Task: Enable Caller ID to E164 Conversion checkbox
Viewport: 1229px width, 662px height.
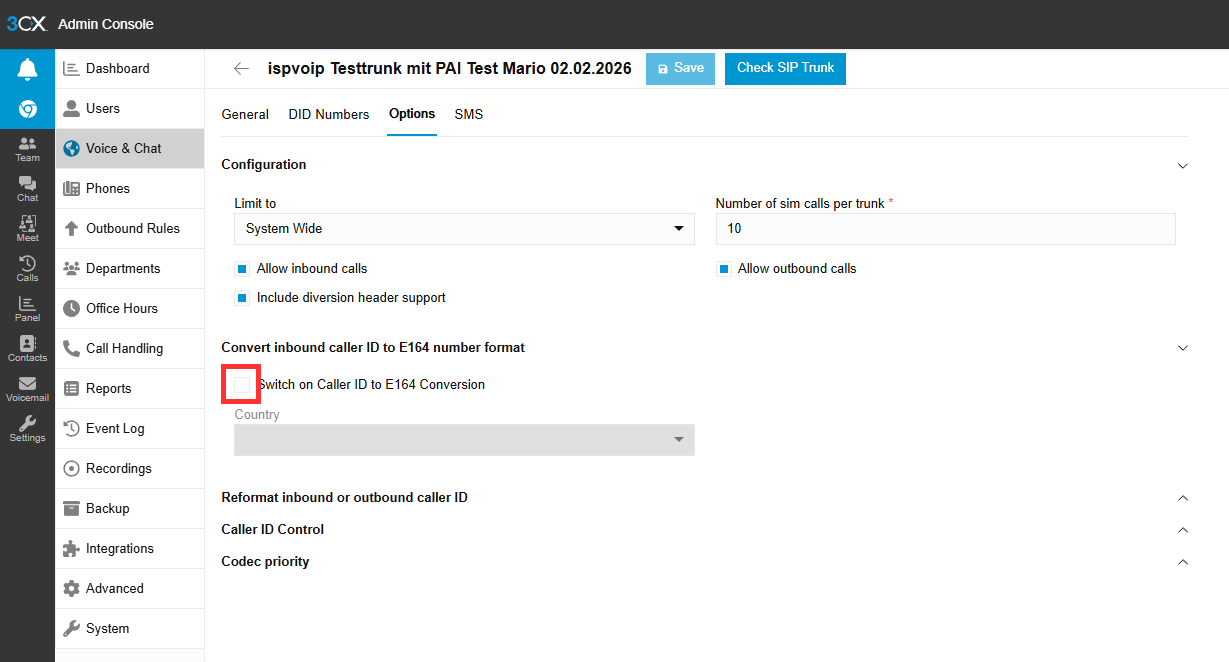Action: tap(242, 385)
